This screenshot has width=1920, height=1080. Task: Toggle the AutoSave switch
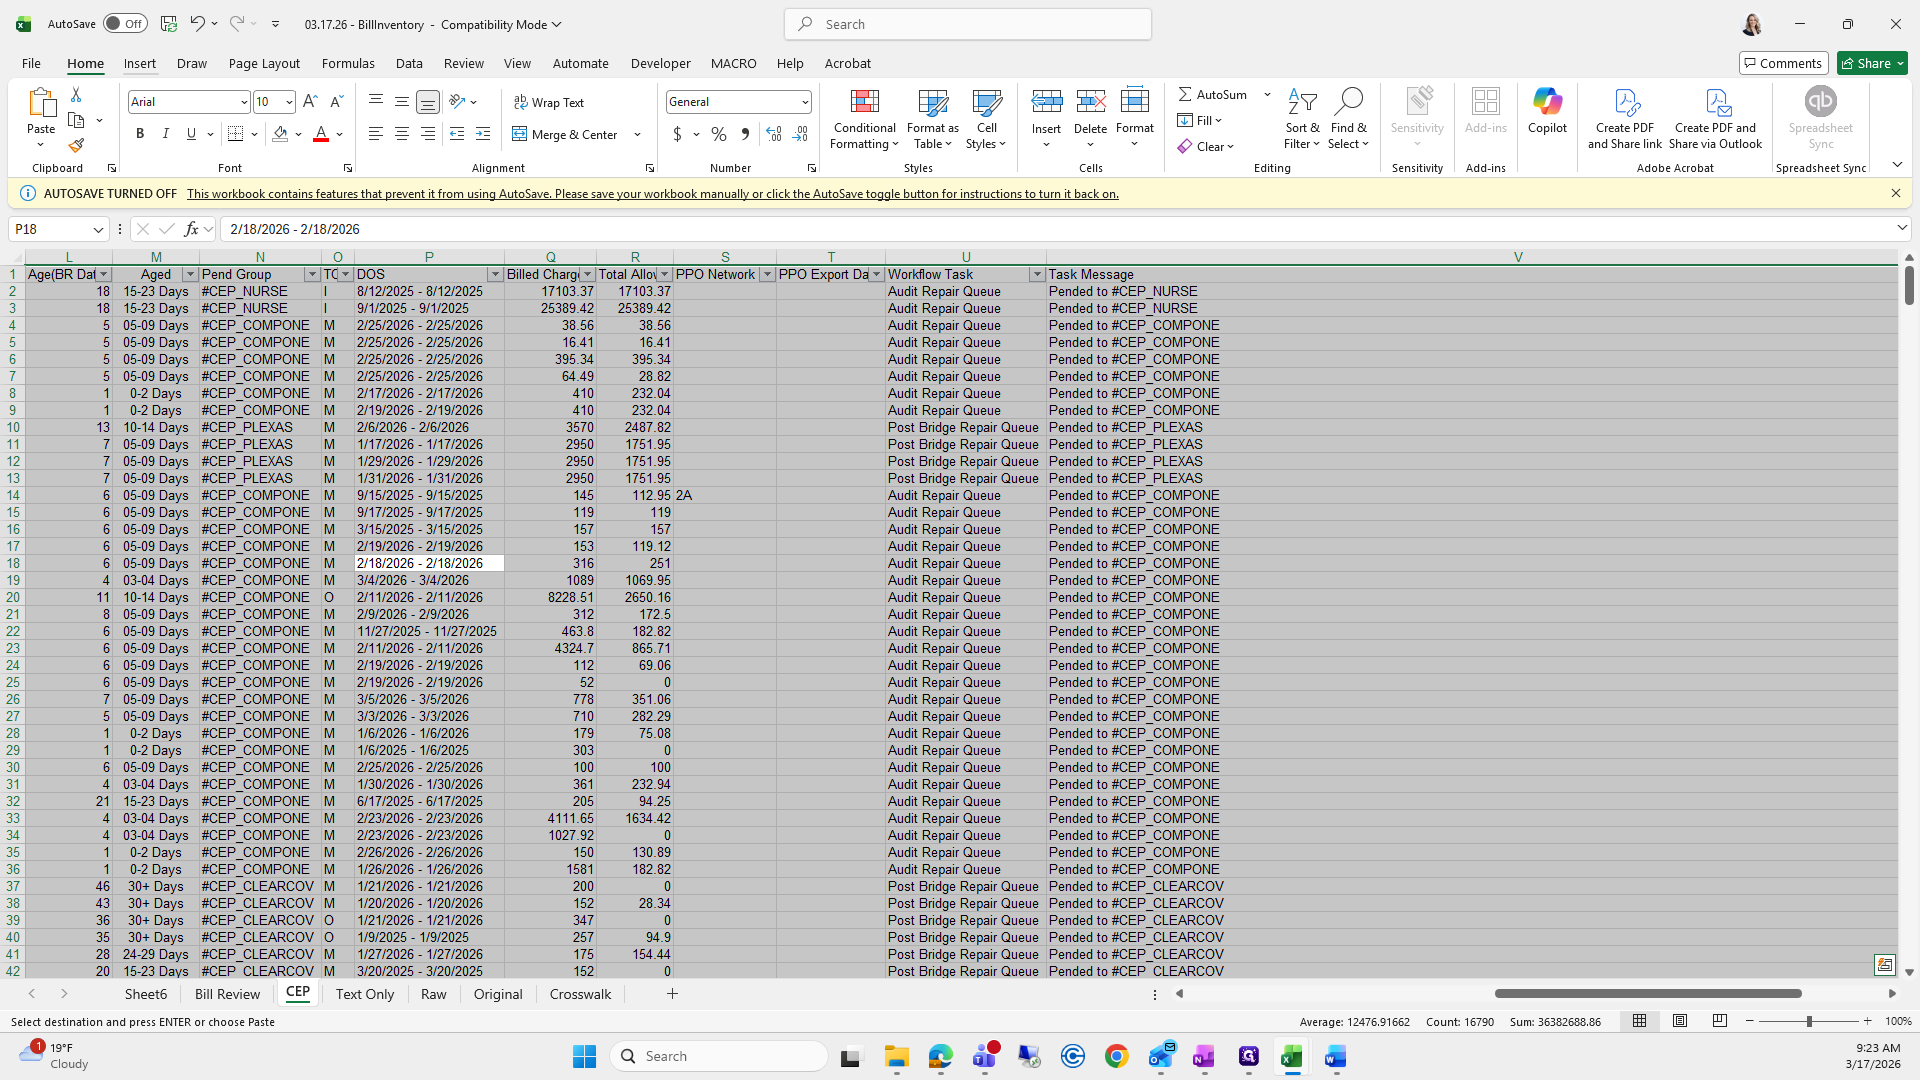[x=125, y=24]
